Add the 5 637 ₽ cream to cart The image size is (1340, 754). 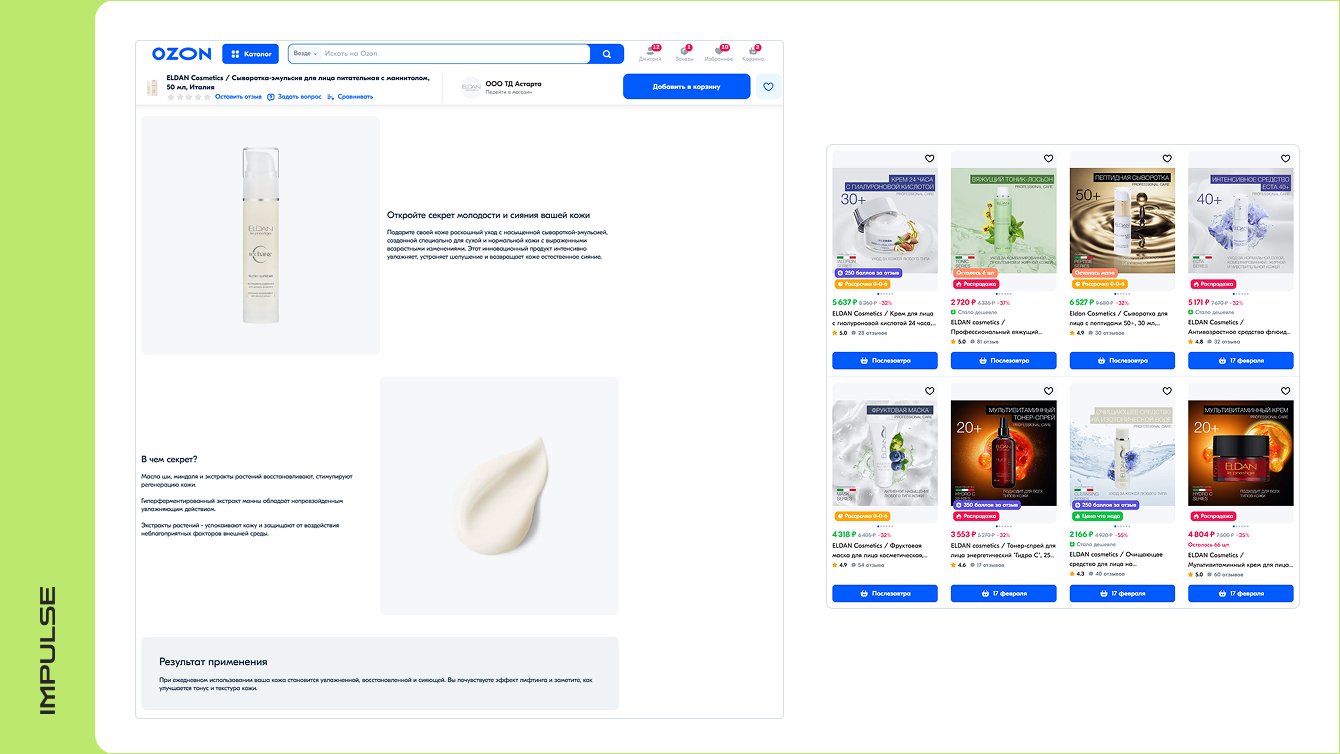885,360
